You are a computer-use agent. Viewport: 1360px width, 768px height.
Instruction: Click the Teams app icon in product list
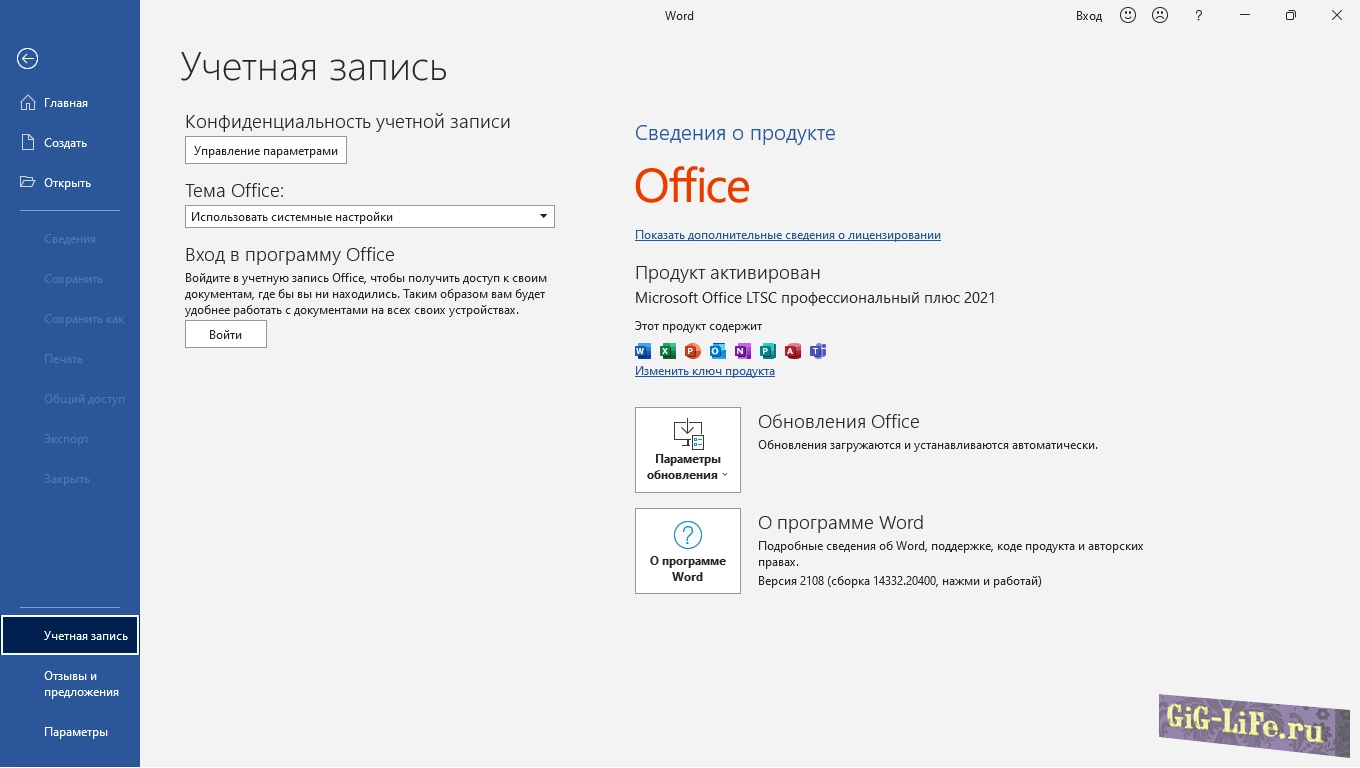tap(818, 351)
